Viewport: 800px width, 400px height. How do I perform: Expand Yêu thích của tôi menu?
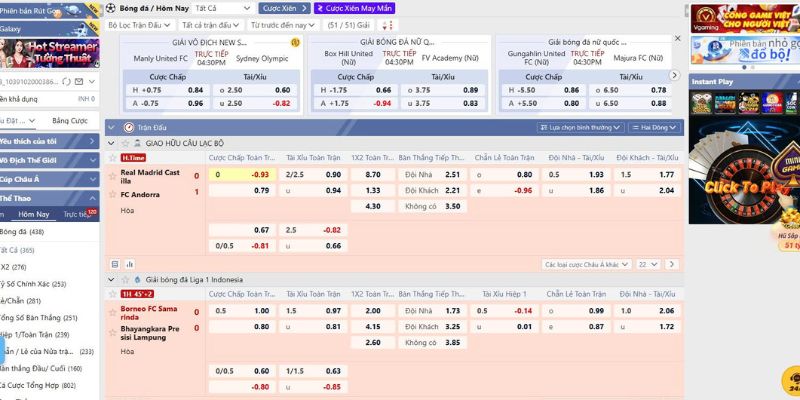pos(49,141)
